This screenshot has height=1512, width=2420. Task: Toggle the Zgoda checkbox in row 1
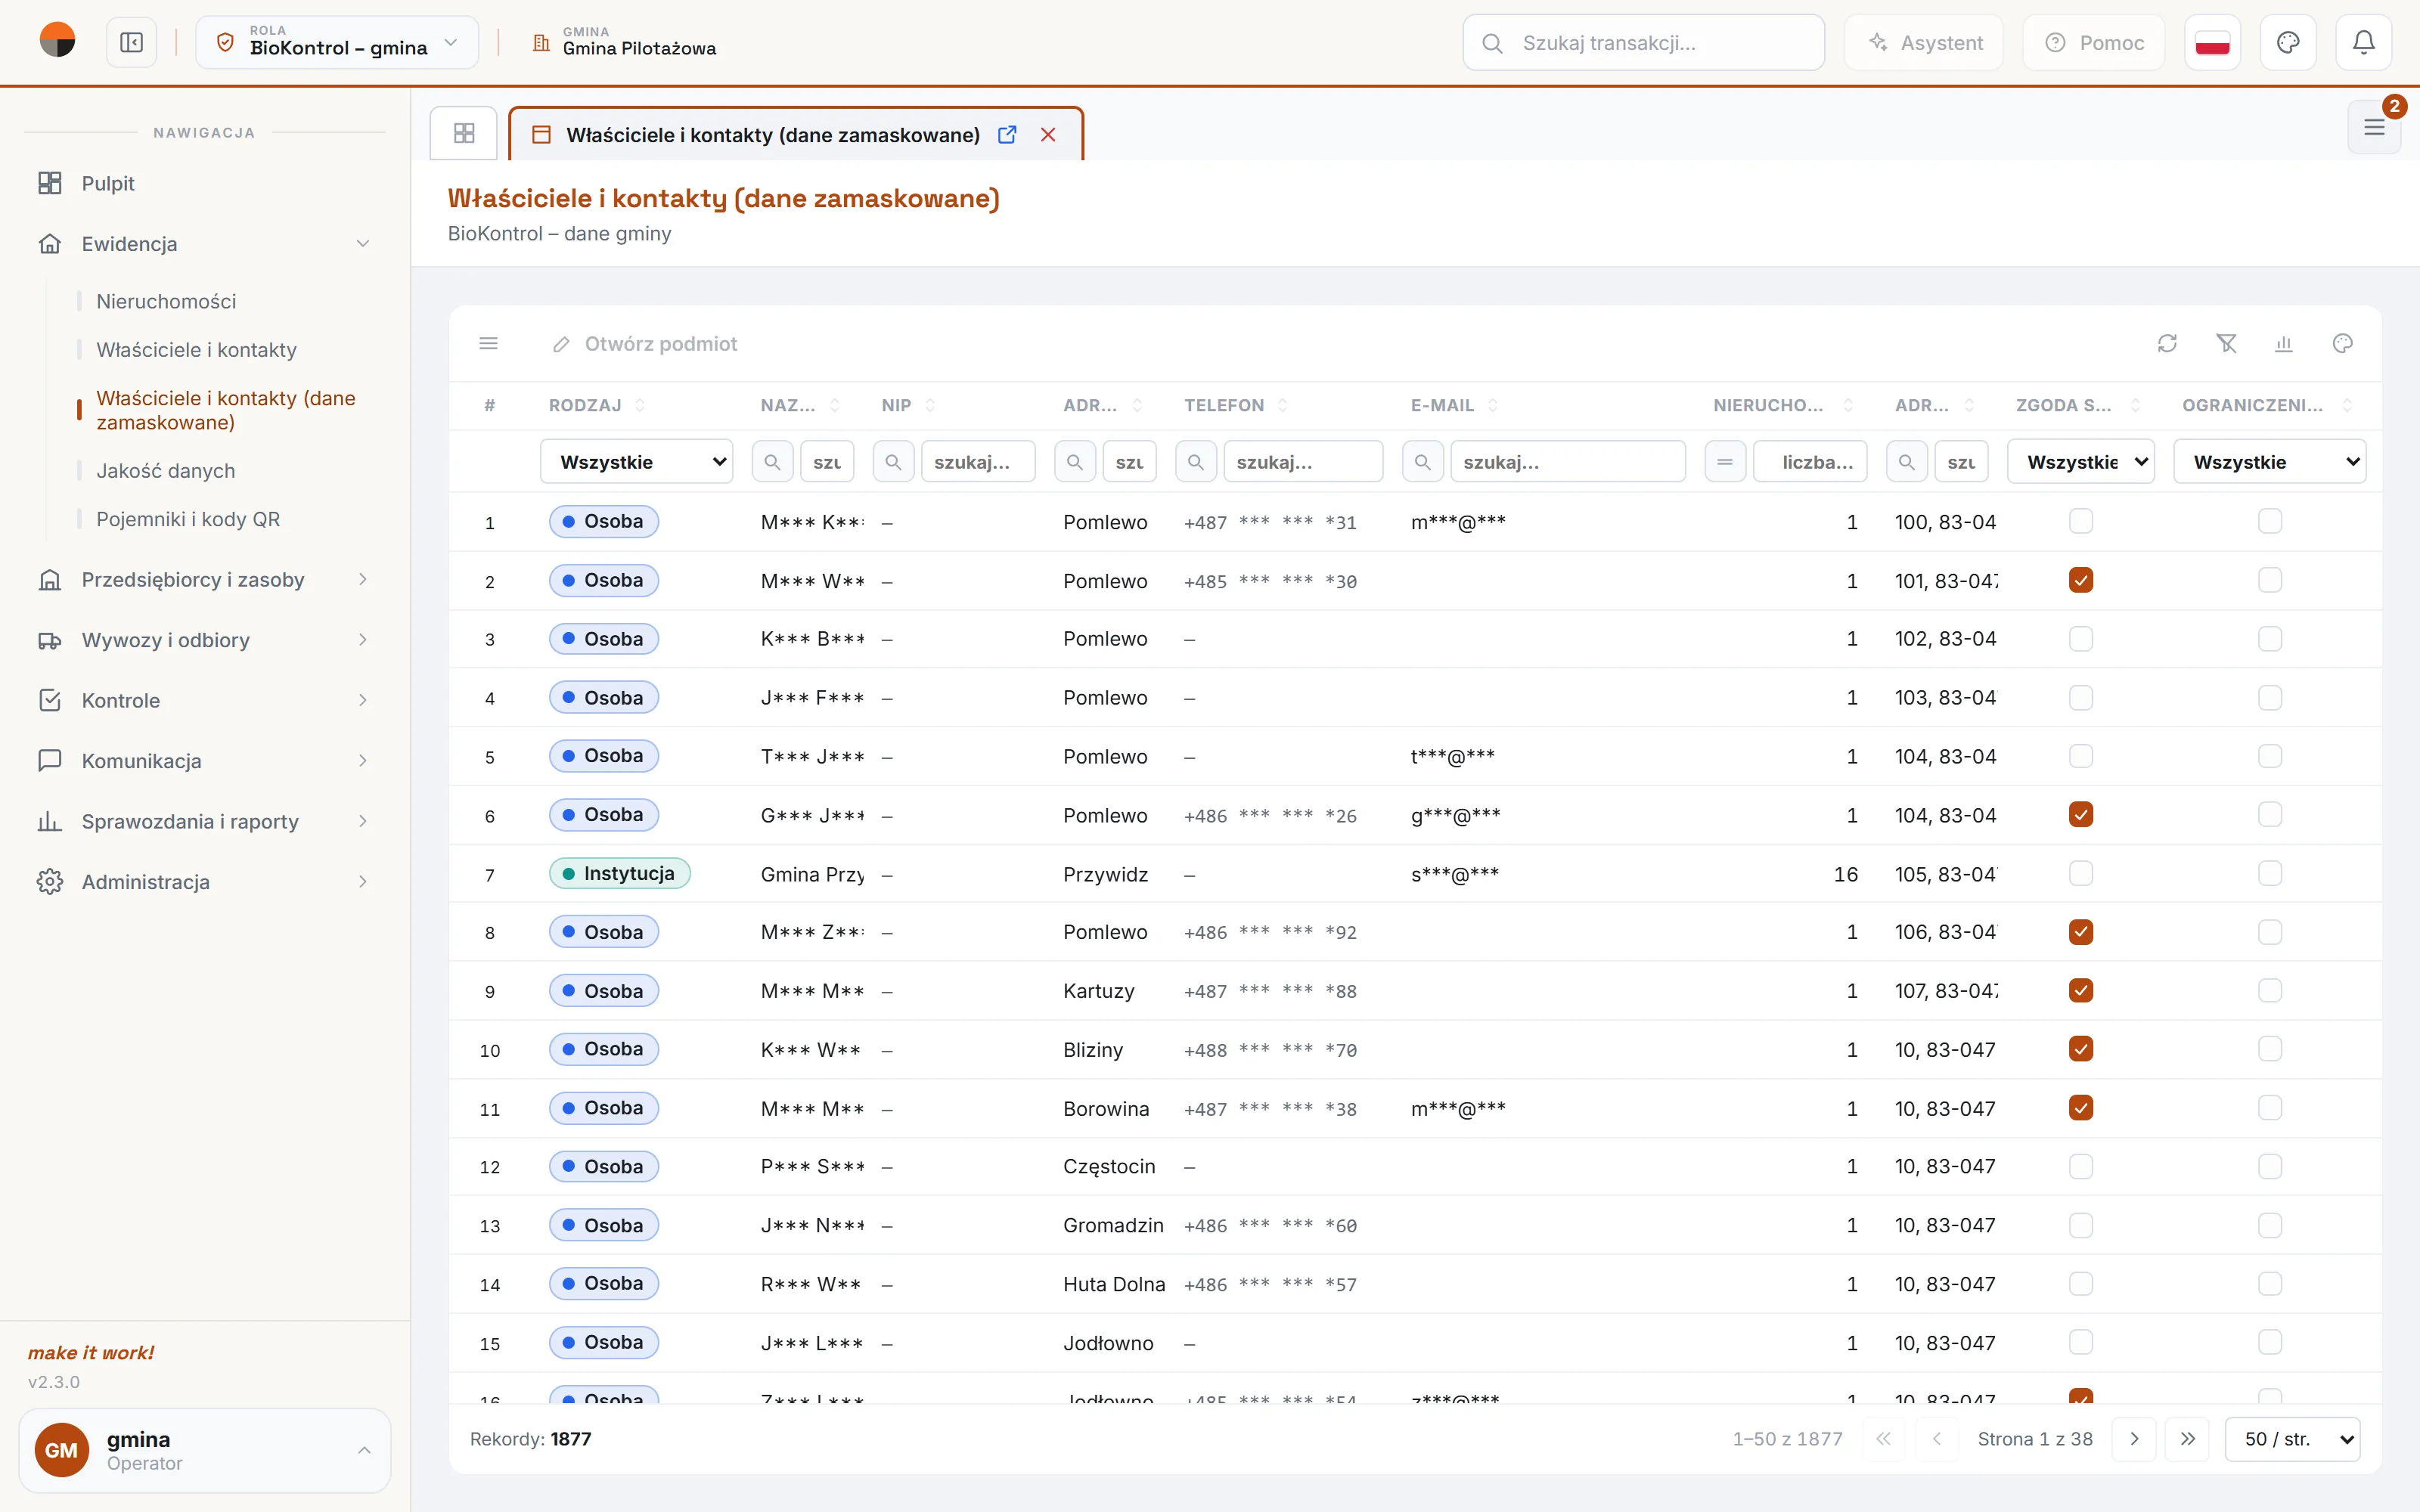click(x=2081, y=521)
